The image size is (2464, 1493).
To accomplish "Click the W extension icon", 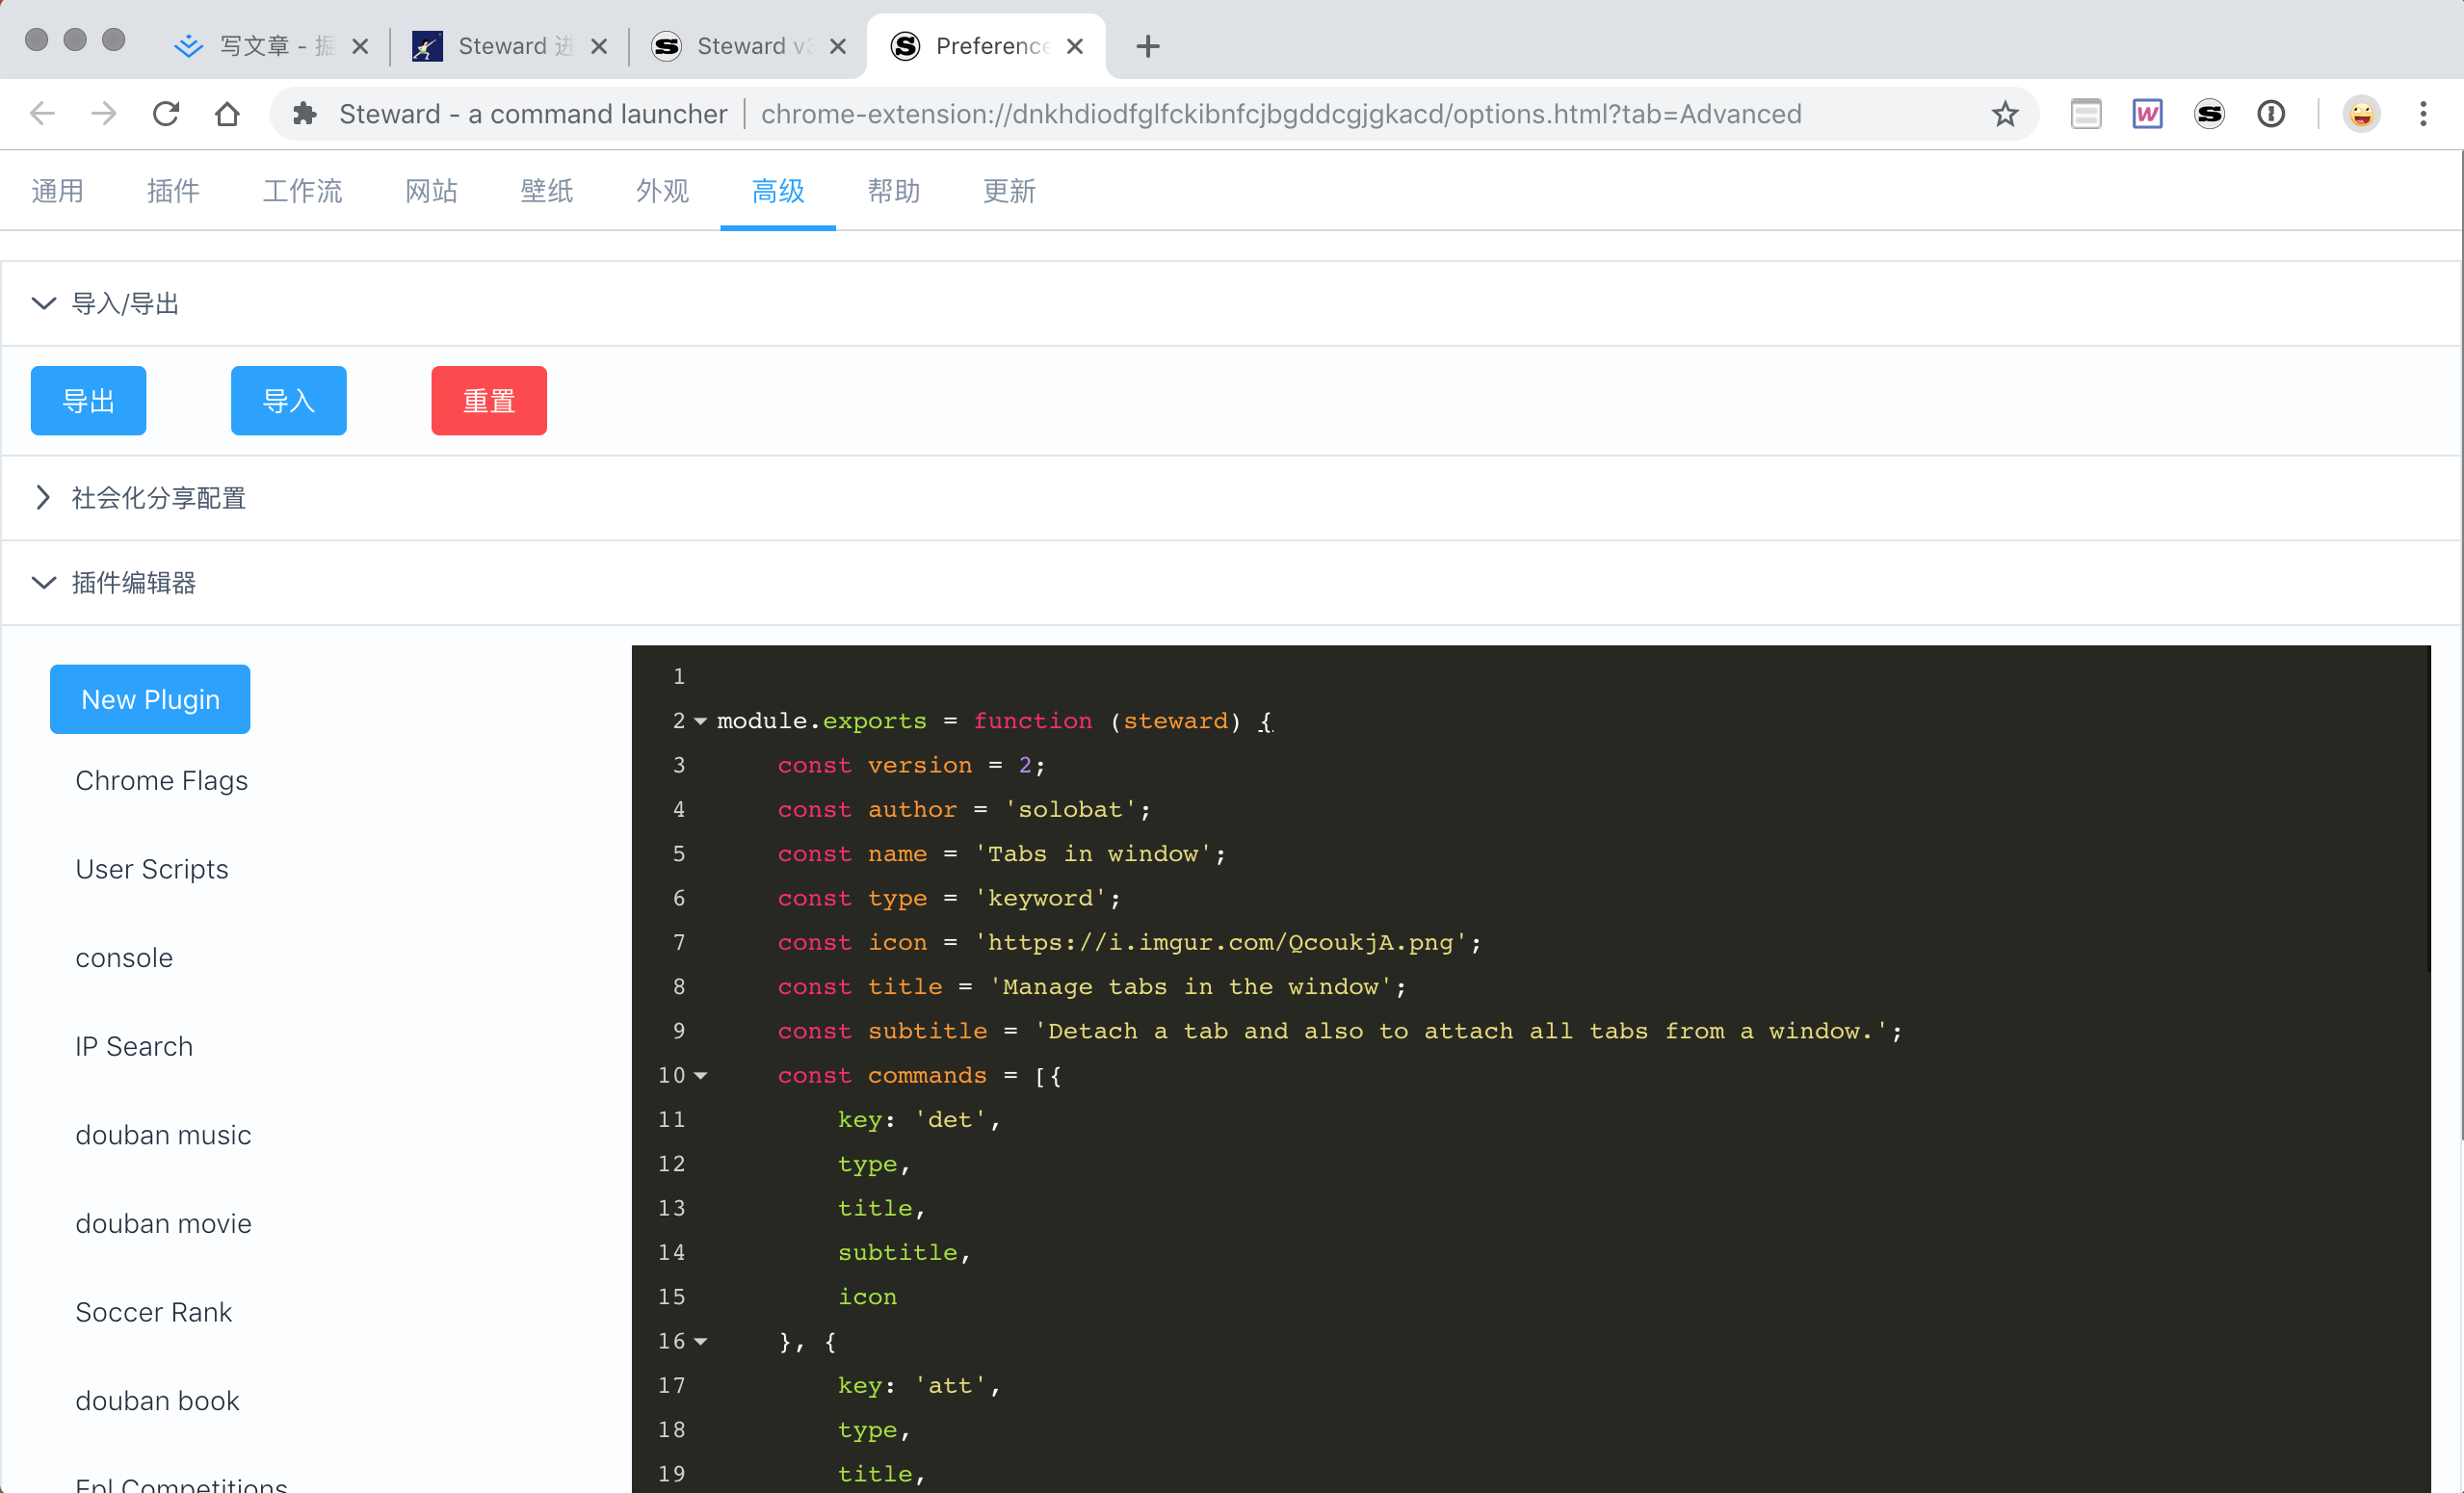I will (x=2147, y=114).
